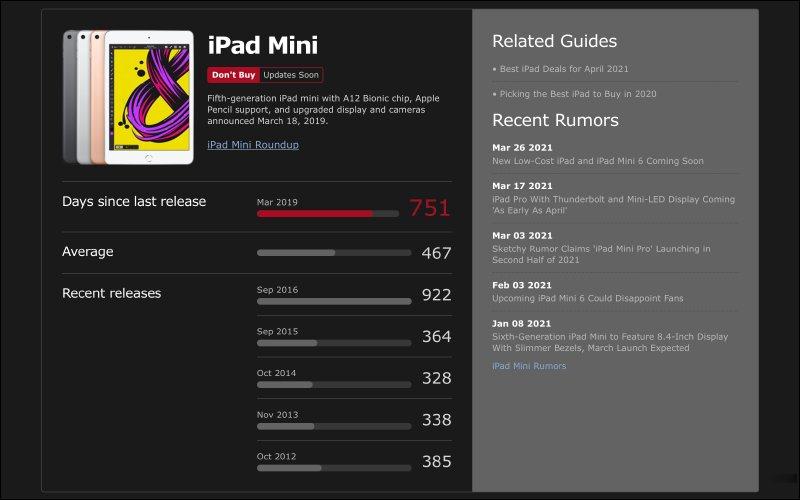Click the Average 467 days bar
This screenshot has height=500, width=800.
[334, 253]
